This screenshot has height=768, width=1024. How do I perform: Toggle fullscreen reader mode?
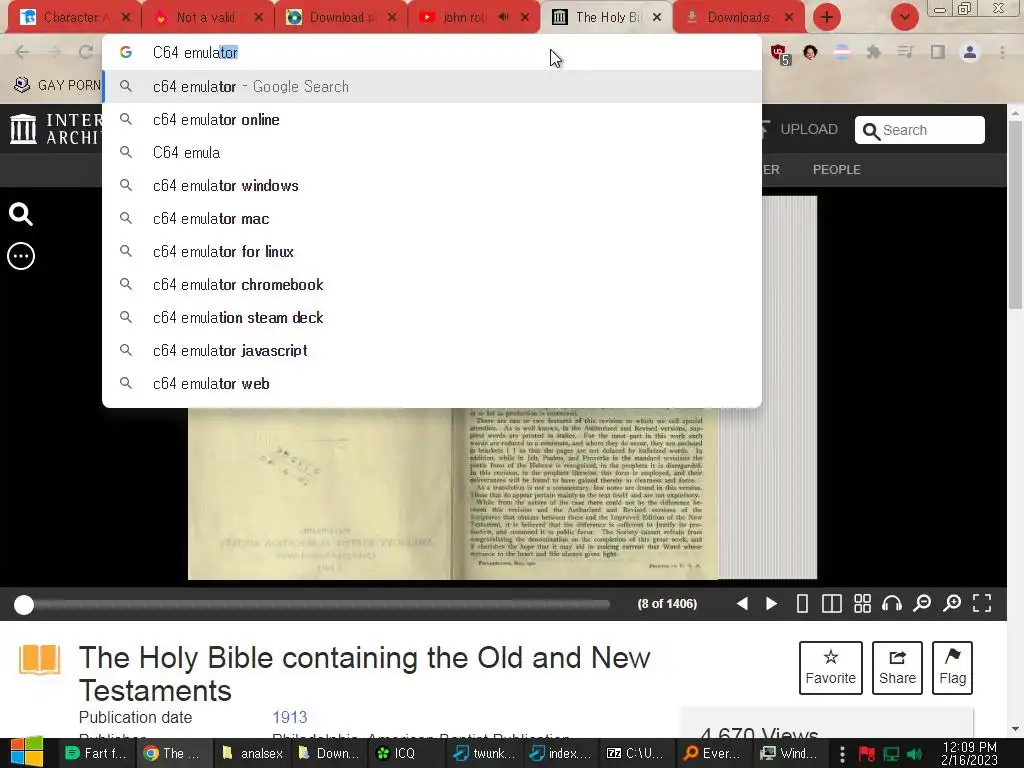coord(982,603)
